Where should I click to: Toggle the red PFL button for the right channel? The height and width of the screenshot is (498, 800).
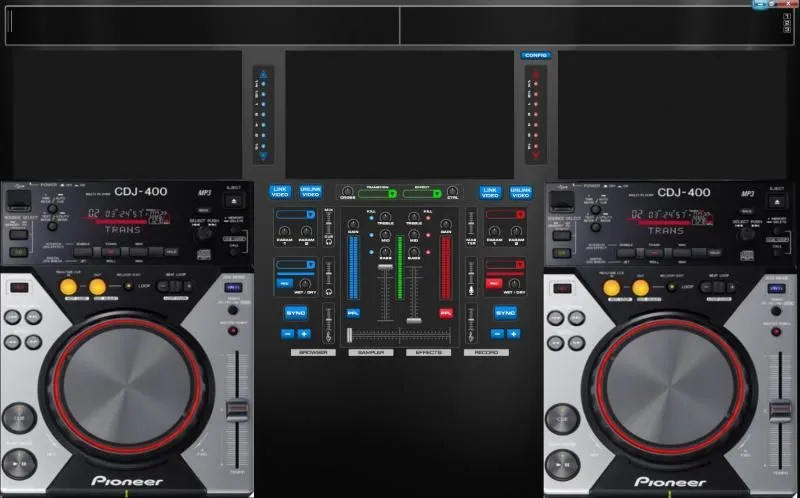[446, 313]
